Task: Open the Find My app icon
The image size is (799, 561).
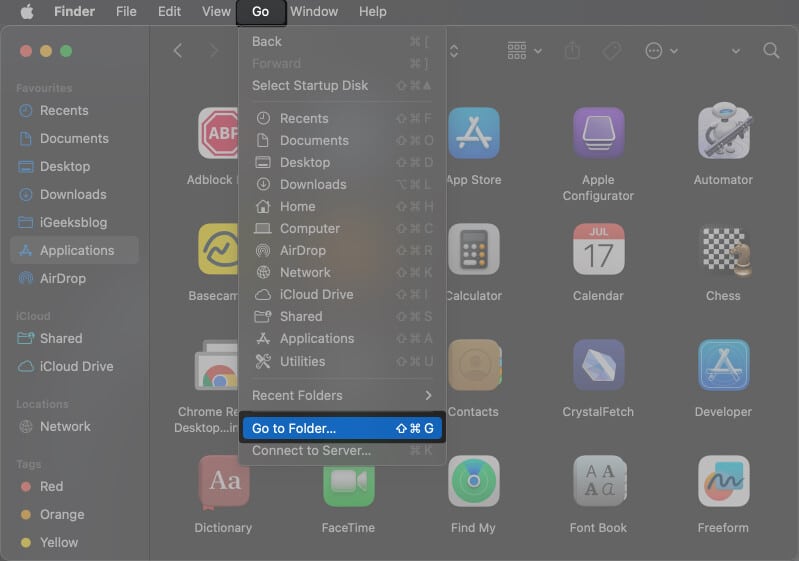Action: (x=474, y=481)
